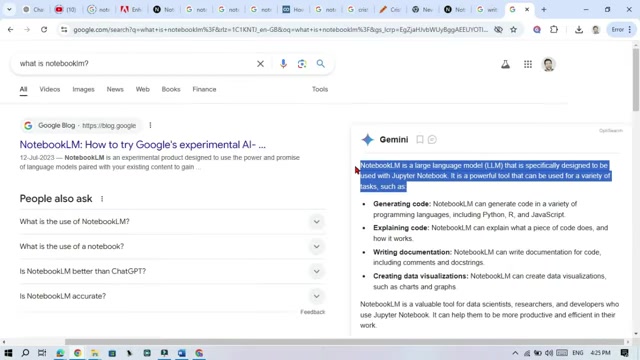Open Chrome downloads
Viewport: 640px width, 360px height.
point(579,29)
